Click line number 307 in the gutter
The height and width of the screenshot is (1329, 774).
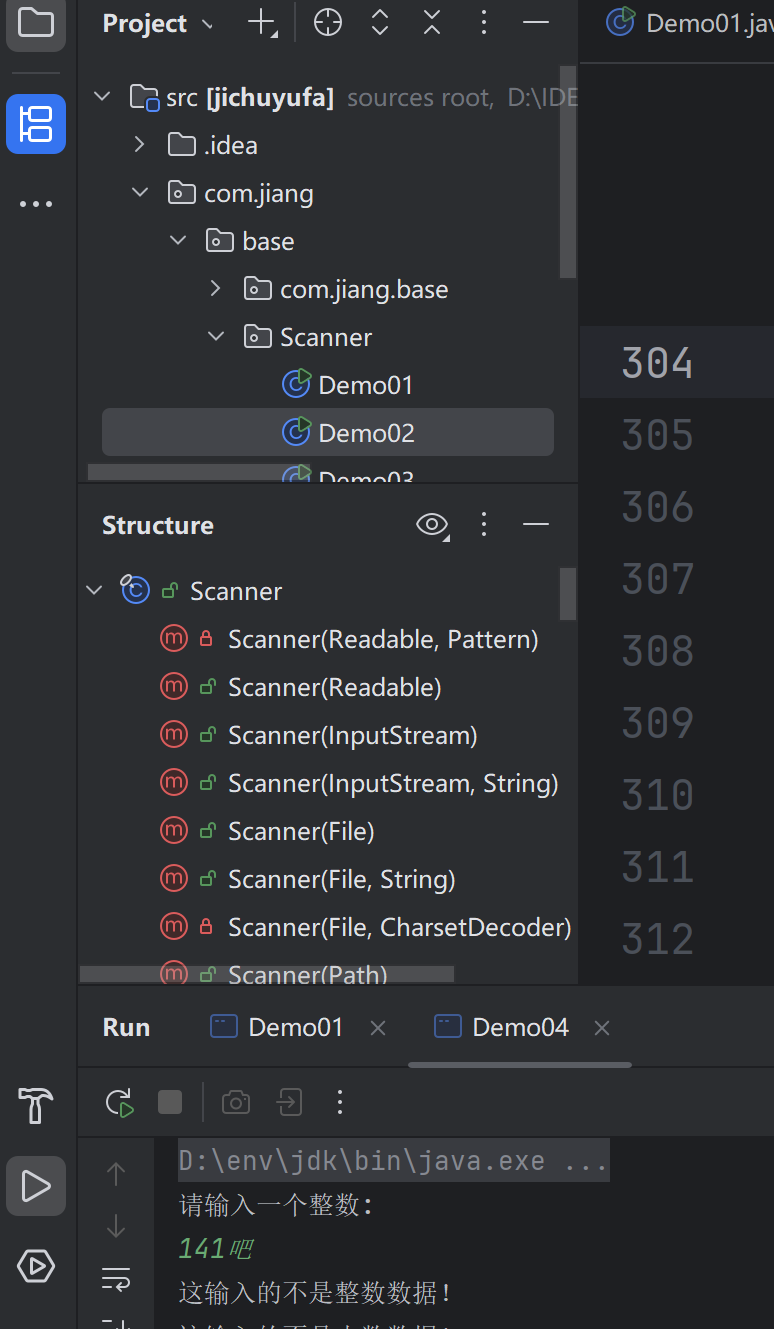pyautogui.click(x=657, y=579)
